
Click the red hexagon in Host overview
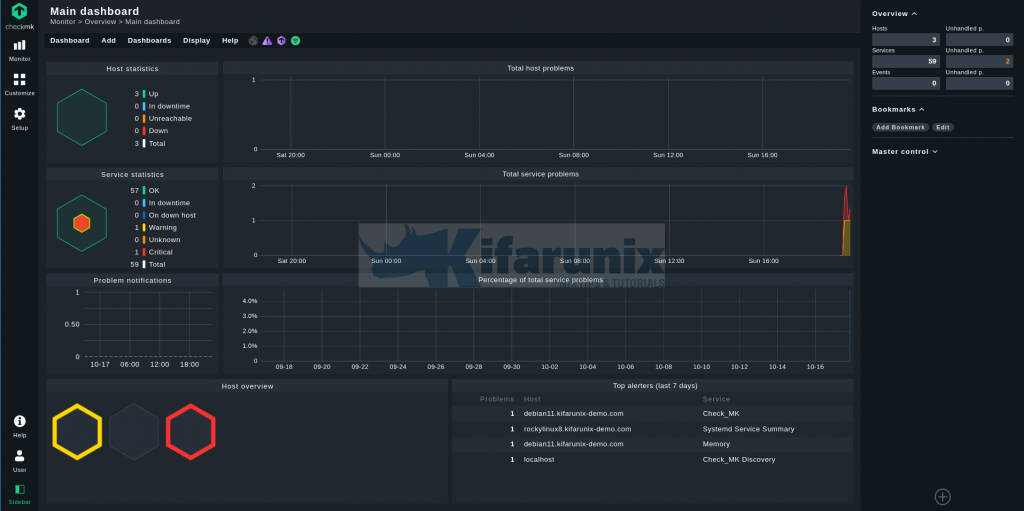[191, 431]
